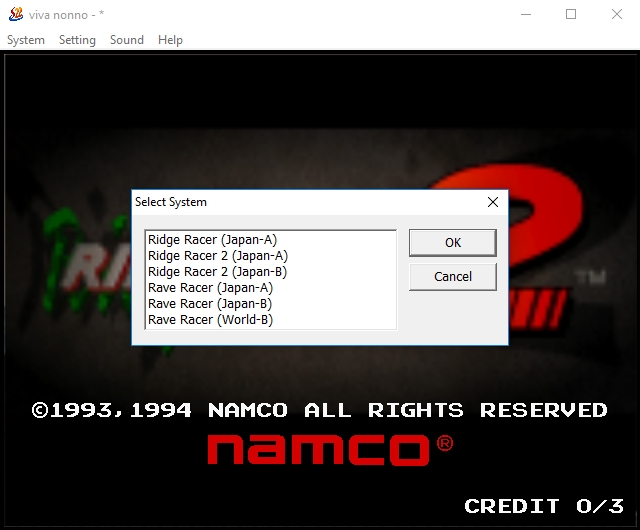Viewport: 640px width, 530px height.
Task: Close the viva nonno window
Action: 617,14
